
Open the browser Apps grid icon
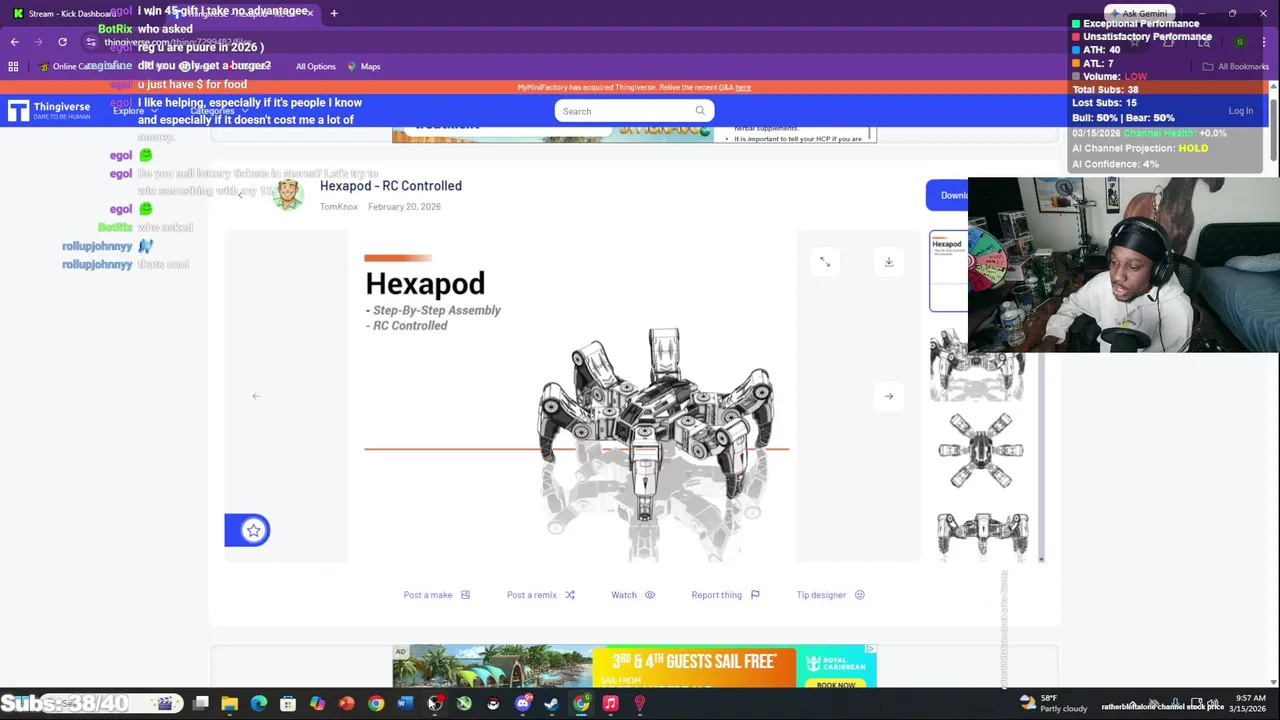(13, 66)
